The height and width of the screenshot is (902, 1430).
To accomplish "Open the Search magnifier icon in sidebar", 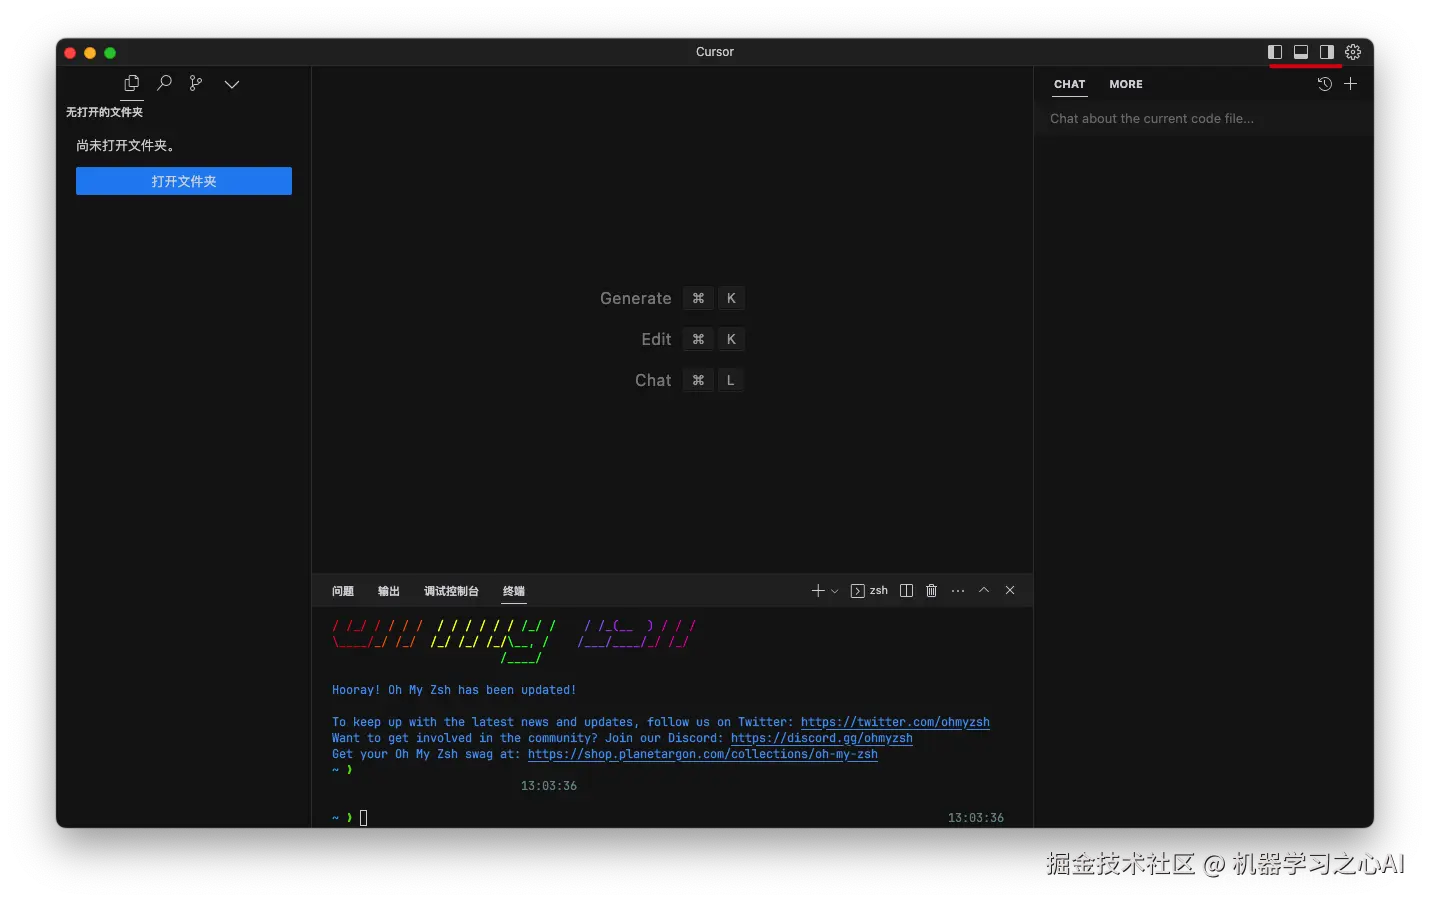I will point(165,83).
